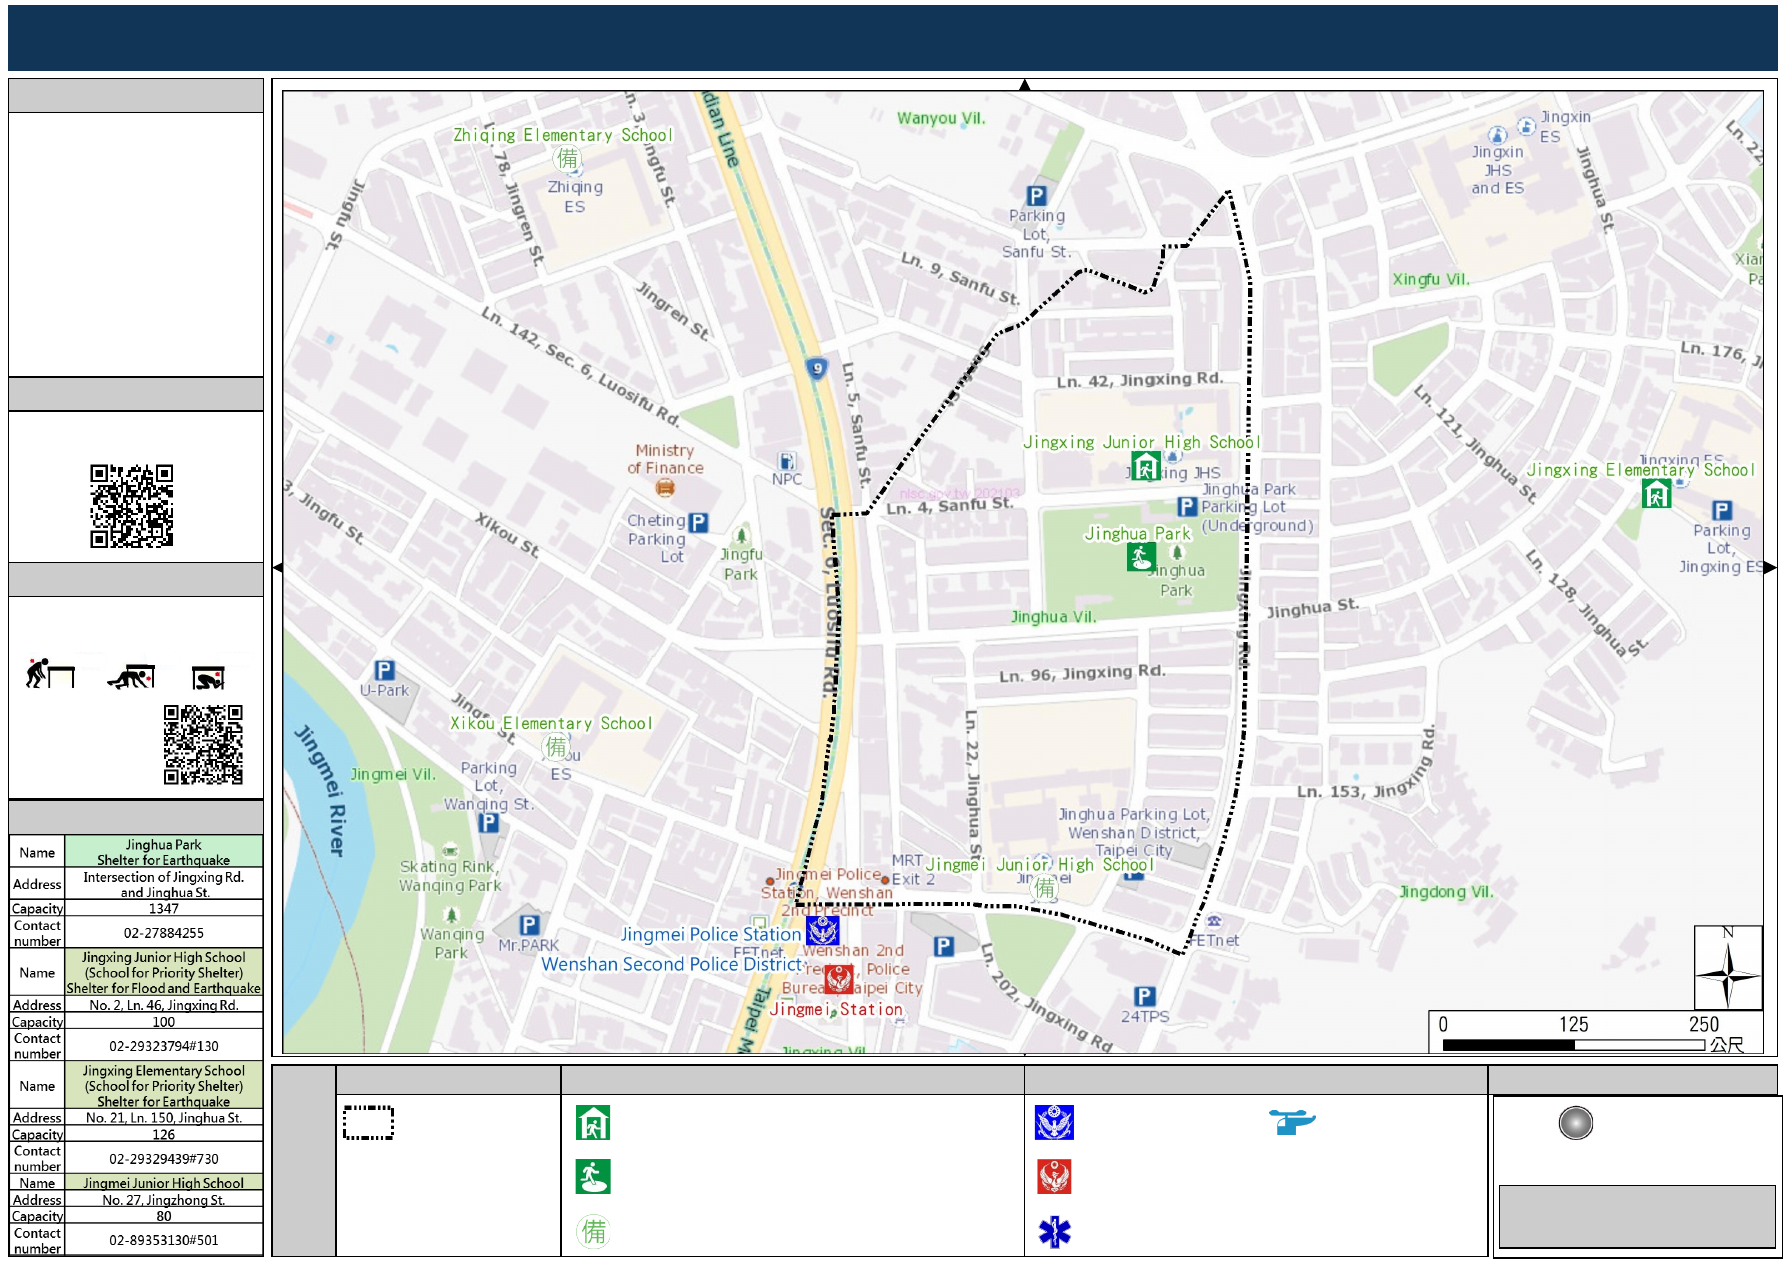Click the capacity value 126
The height and width of the screenshot is (1263, 1786).
coord(164,1135)
